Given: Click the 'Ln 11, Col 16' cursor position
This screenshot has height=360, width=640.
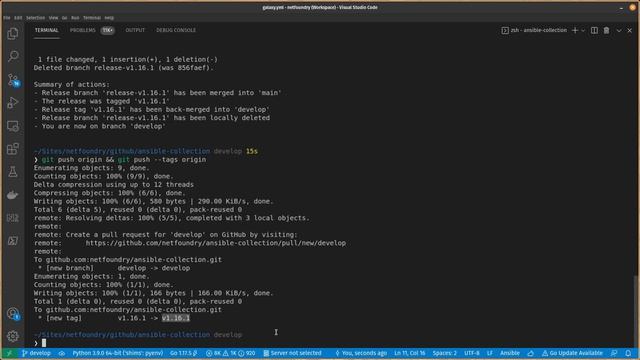Looking at the screenshot, I should tap(409, 353).
